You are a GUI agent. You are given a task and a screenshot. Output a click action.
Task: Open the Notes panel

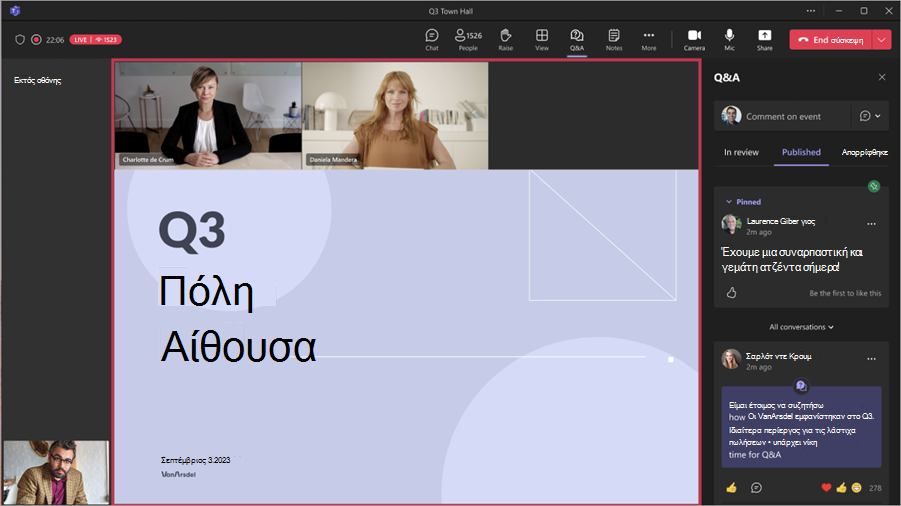coord(614,40)
